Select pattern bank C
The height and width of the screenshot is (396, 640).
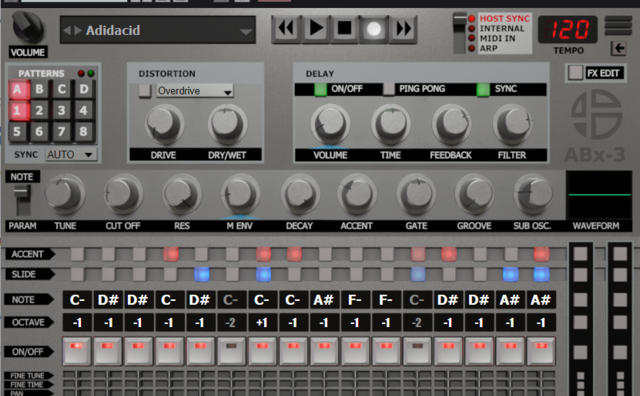coord(62,89)
